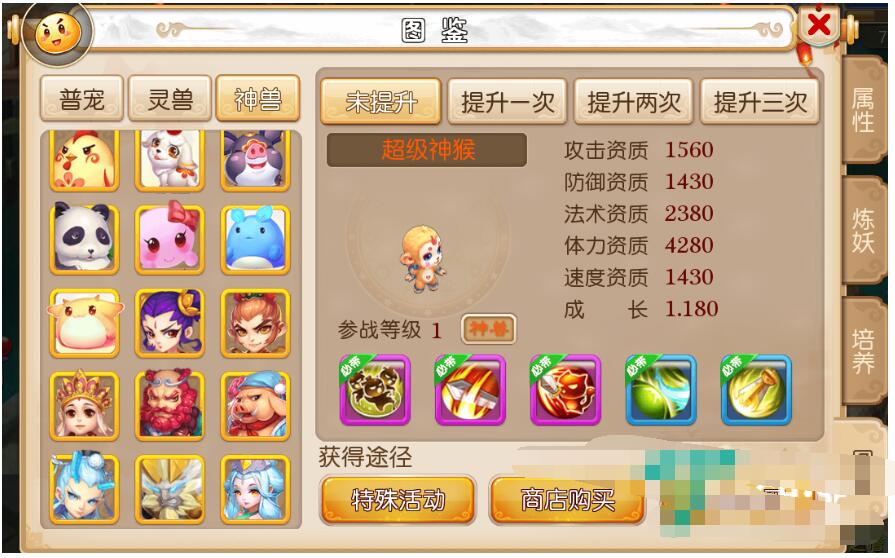Select the 提升三次 upgrade stage tab
Viewport: 895px width, 558px height.
pos(759,102)
